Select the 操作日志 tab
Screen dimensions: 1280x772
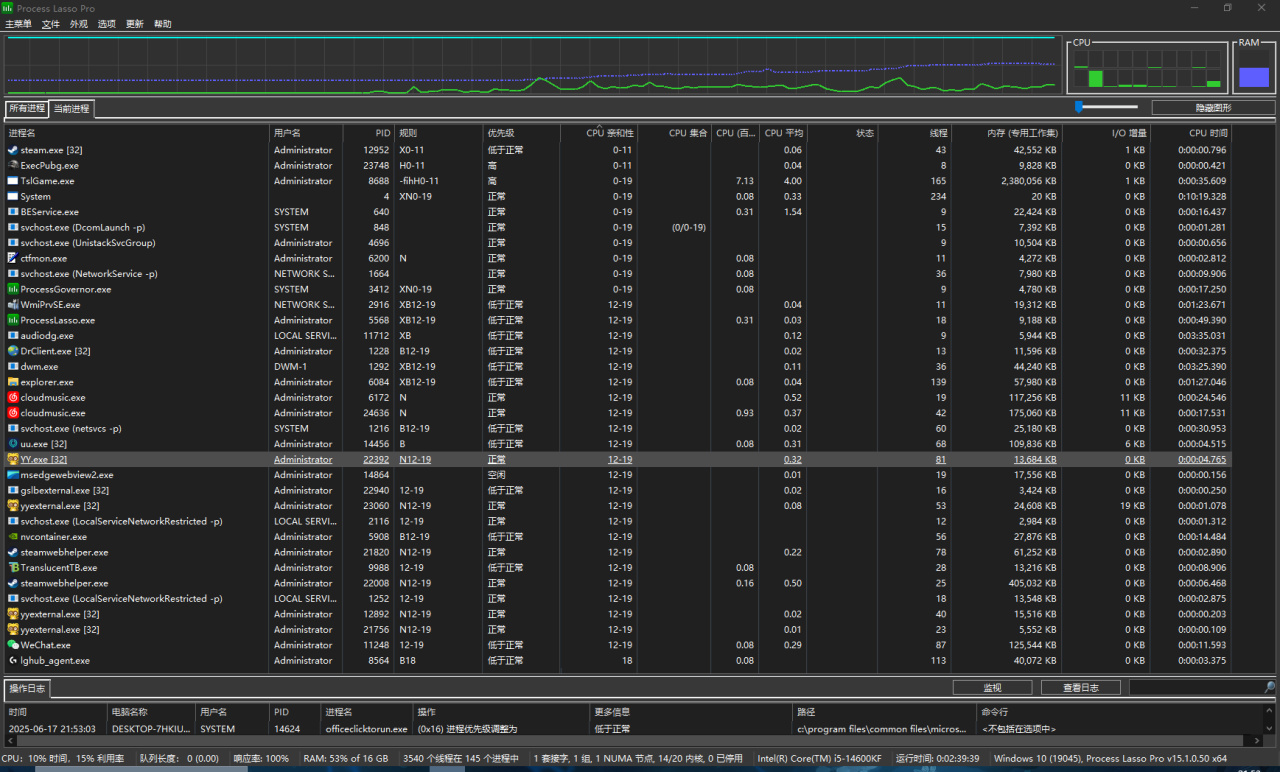[x=27, y=688]
